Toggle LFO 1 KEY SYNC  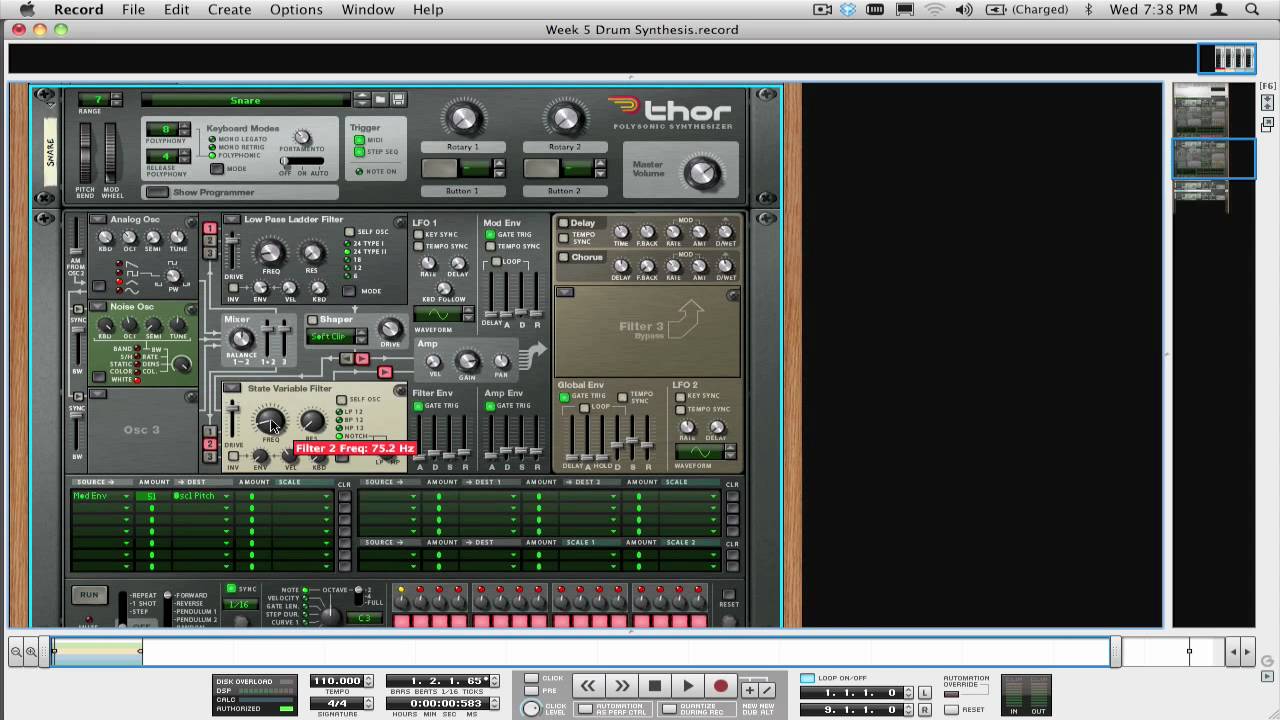(x=419, y=235)
